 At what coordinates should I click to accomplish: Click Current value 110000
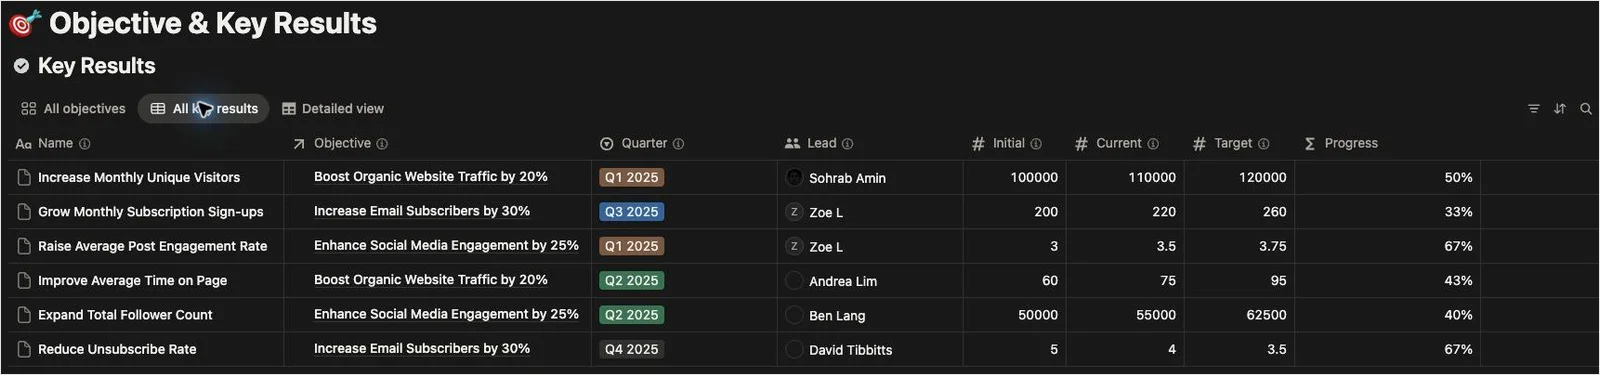[x=1152, y=178]
